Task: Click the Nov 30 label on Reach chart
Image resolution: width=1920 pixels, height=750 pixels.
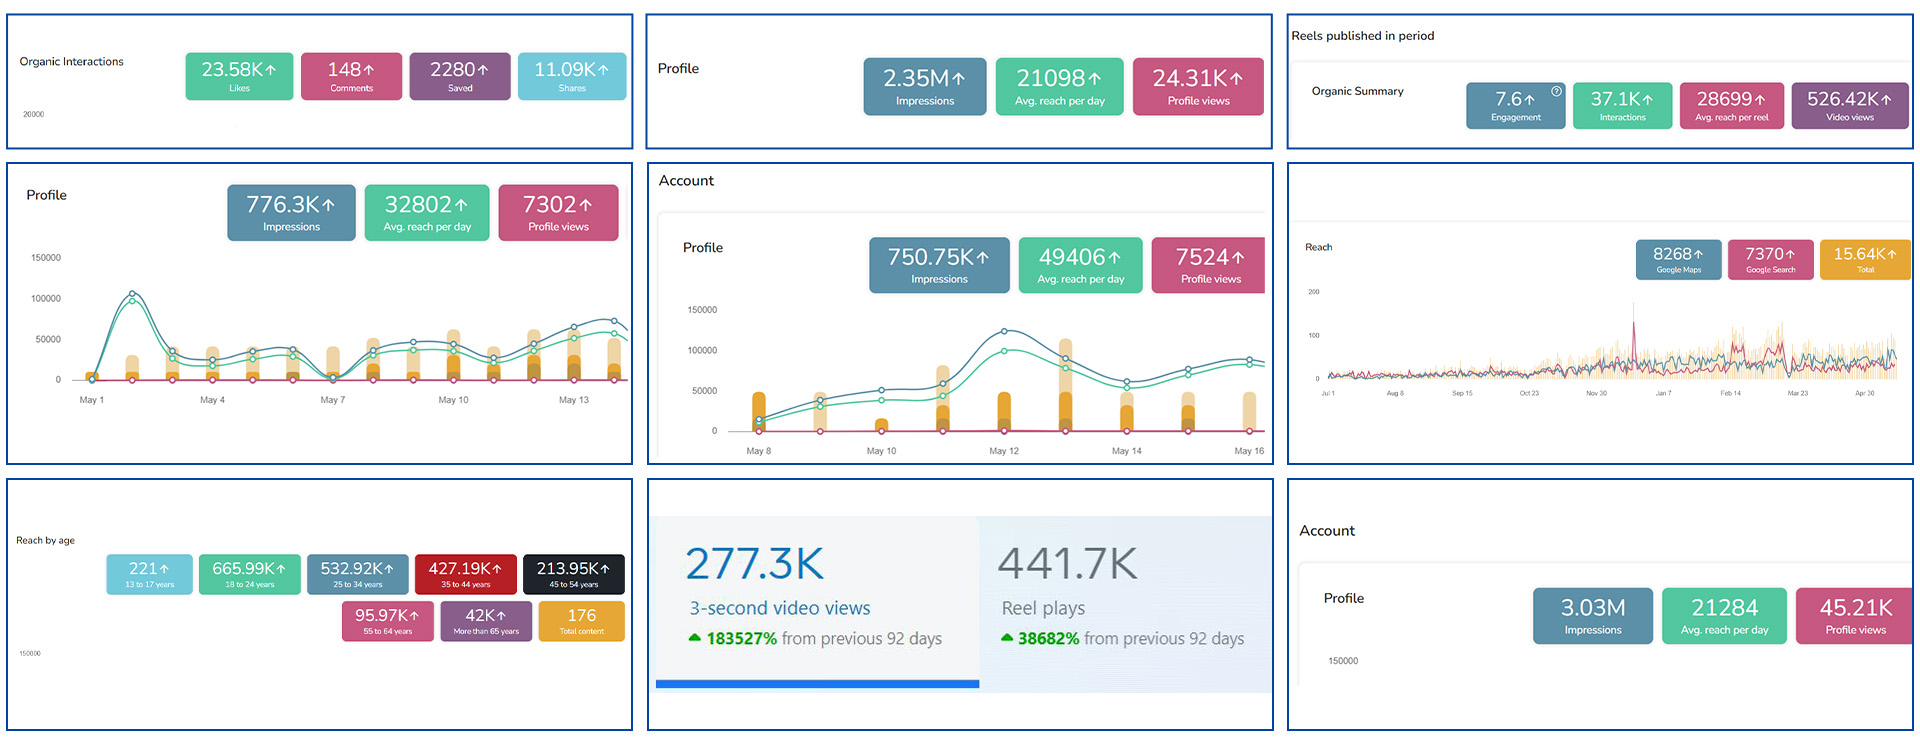Action: [x=1596, y=393]
